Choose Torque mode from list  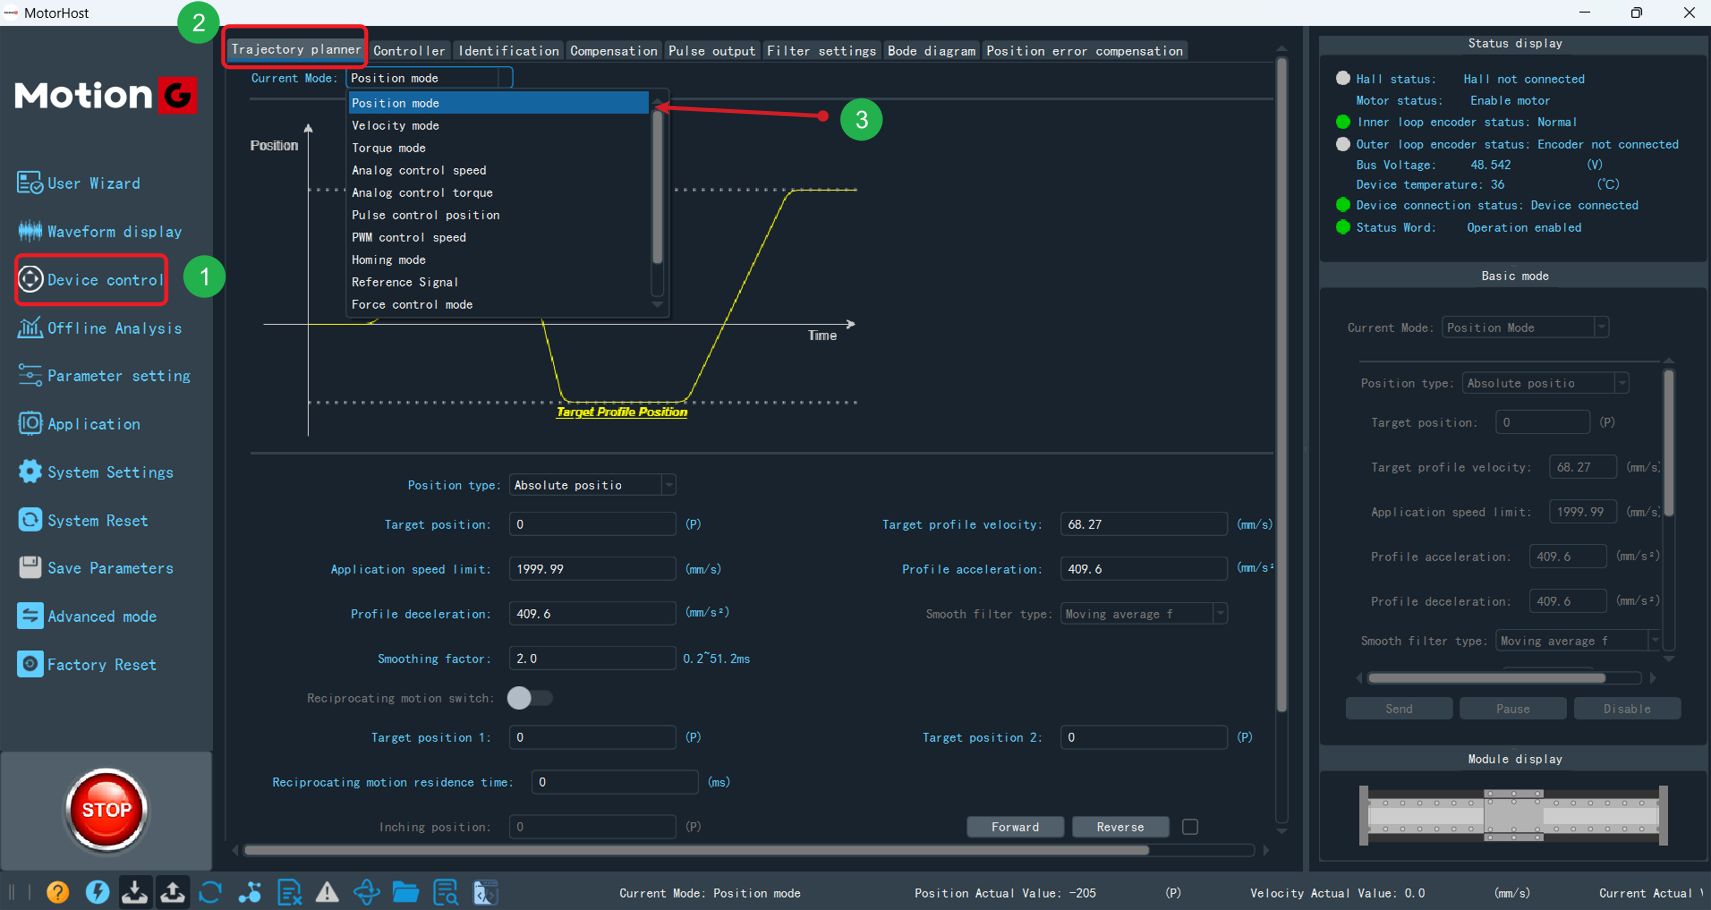[498, 148]
